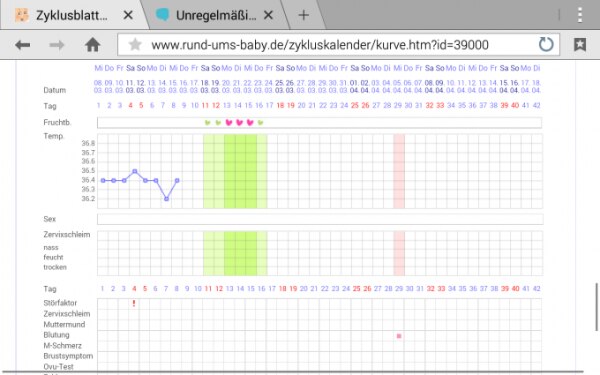Close the Zyklusblatt tab
This screenshot has width=600, height=375.
tap(128, 15)
